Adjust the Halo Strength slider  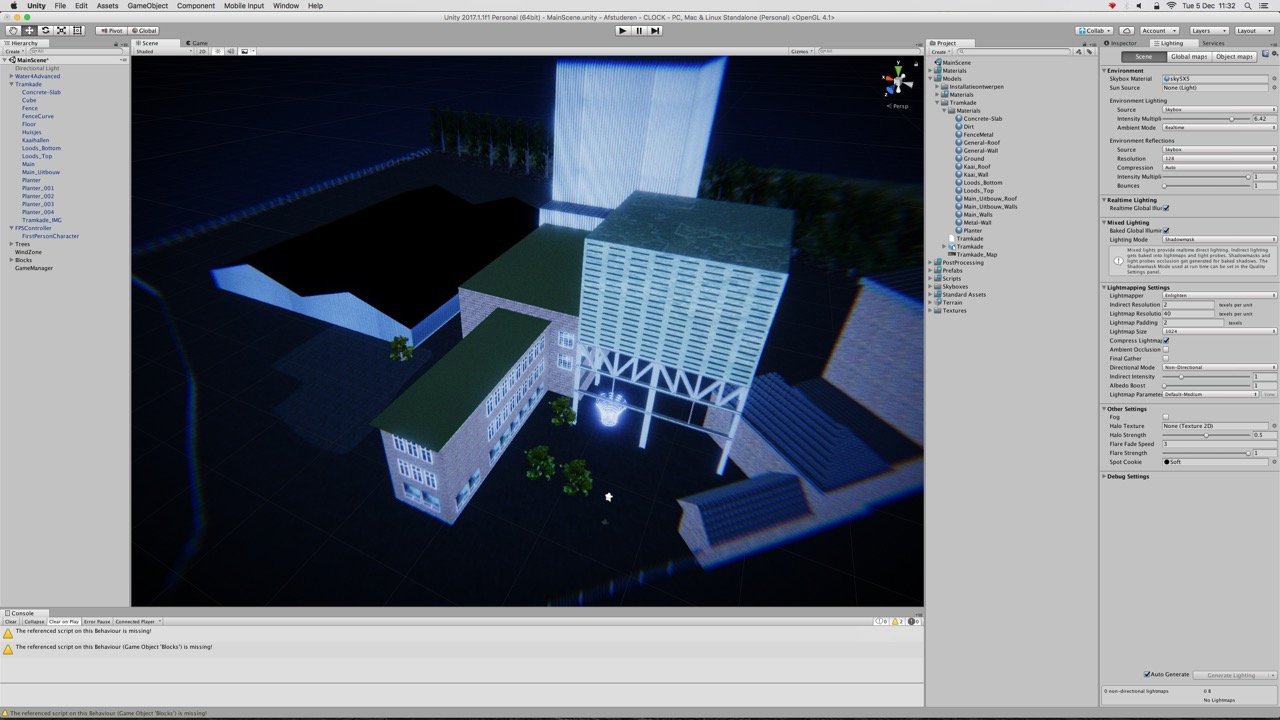point(1207,435)
